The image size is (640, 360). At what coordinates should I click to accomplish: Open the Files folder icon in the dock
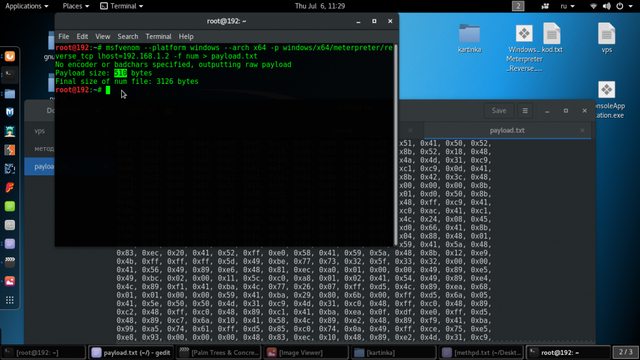[9, 93]
